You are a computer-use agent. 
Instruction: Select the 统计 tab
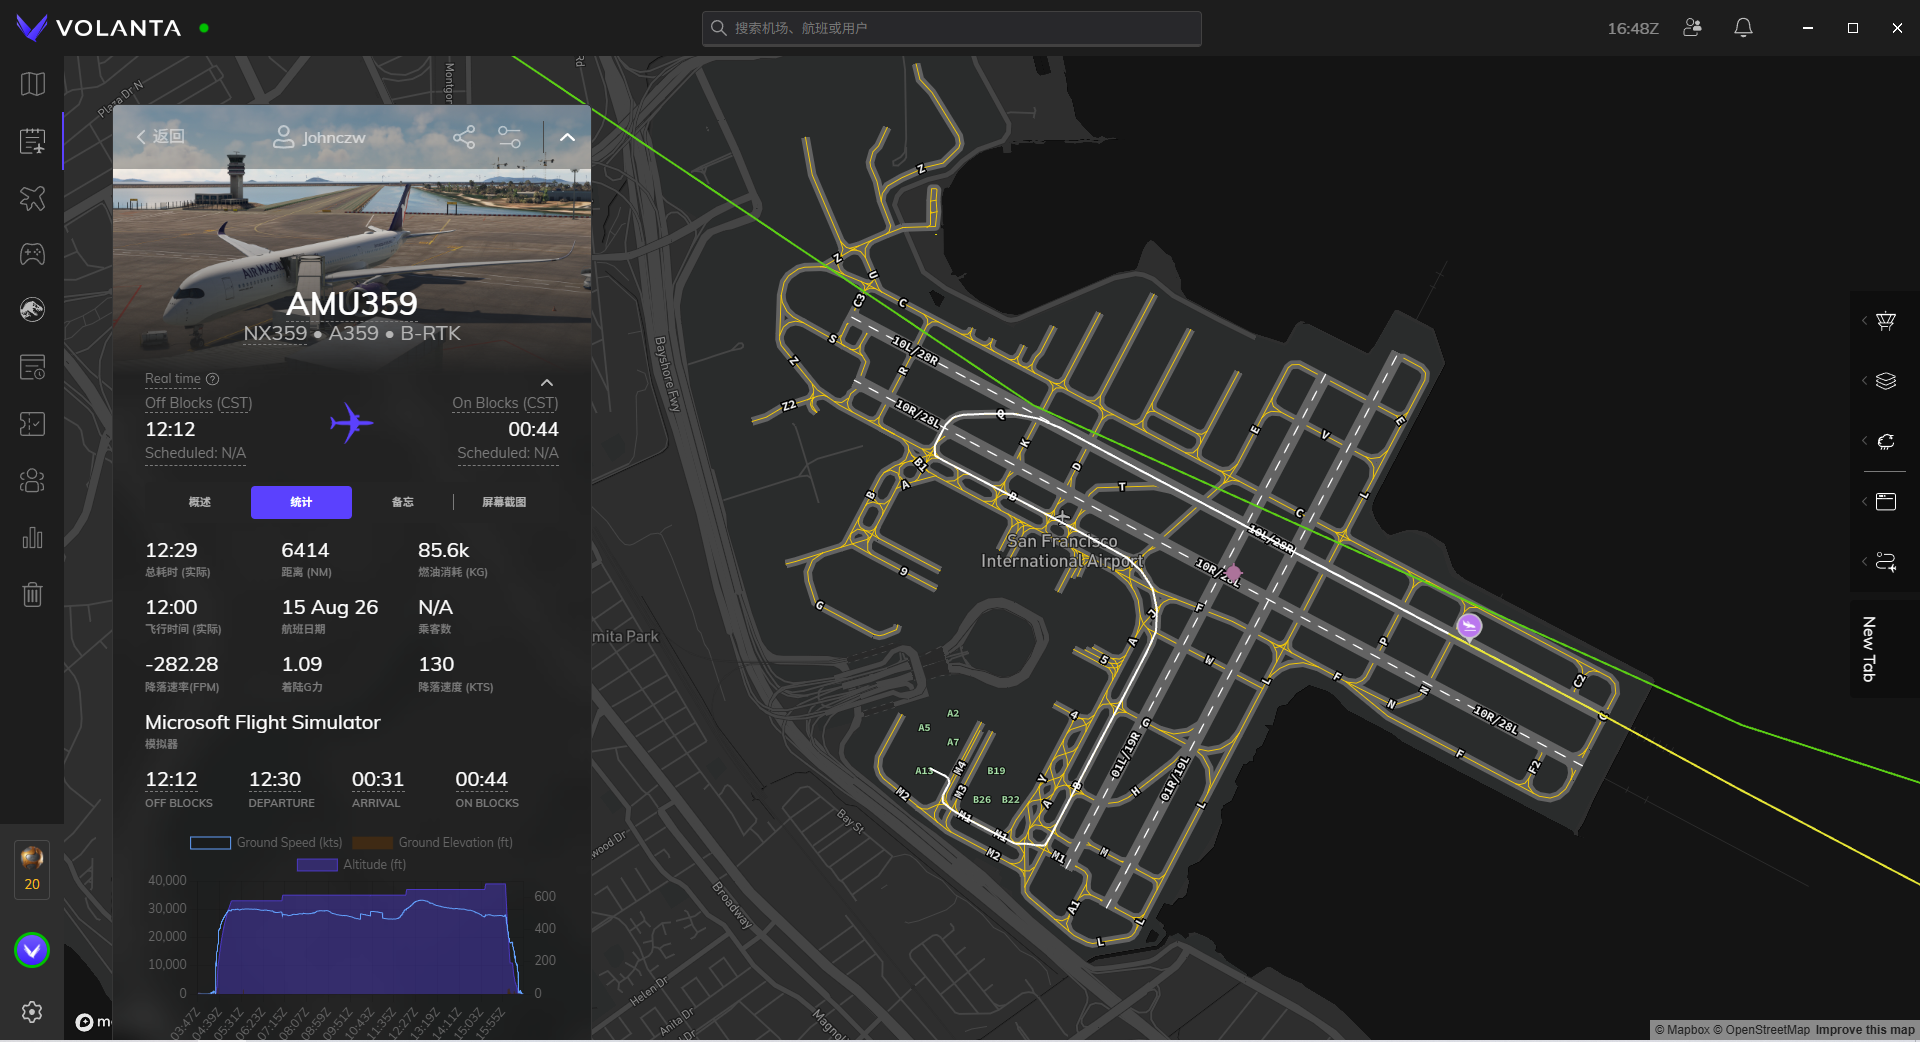(x=301, y=502)
